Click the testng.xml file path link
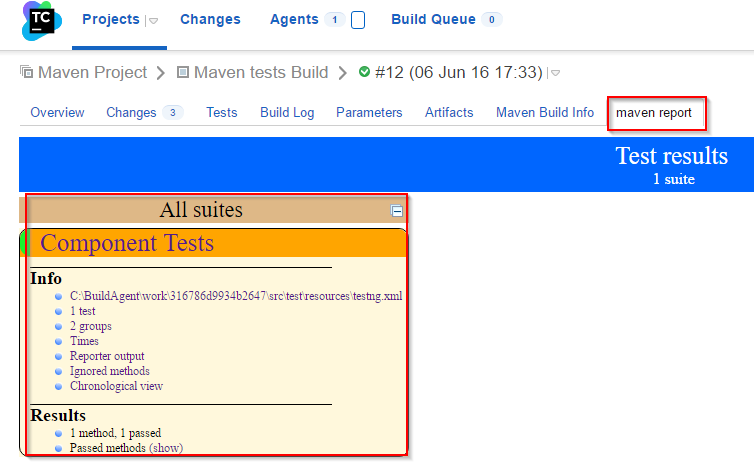Screen dimensions: 754x475 pos(236,296)
